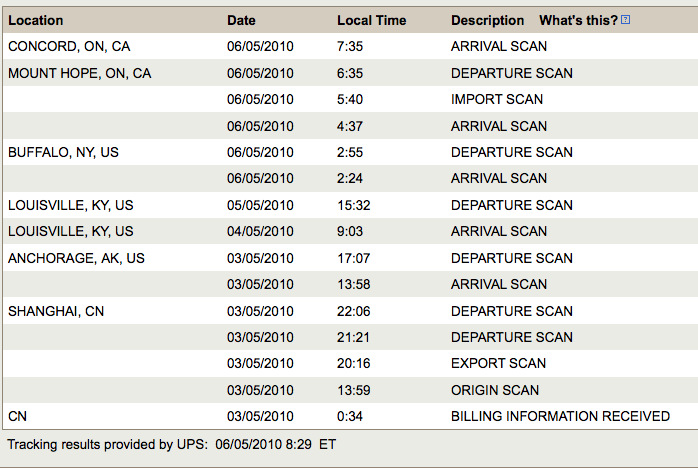Click the Description column header
Viewport: 698px width, 469px height.
coord(487,20)
